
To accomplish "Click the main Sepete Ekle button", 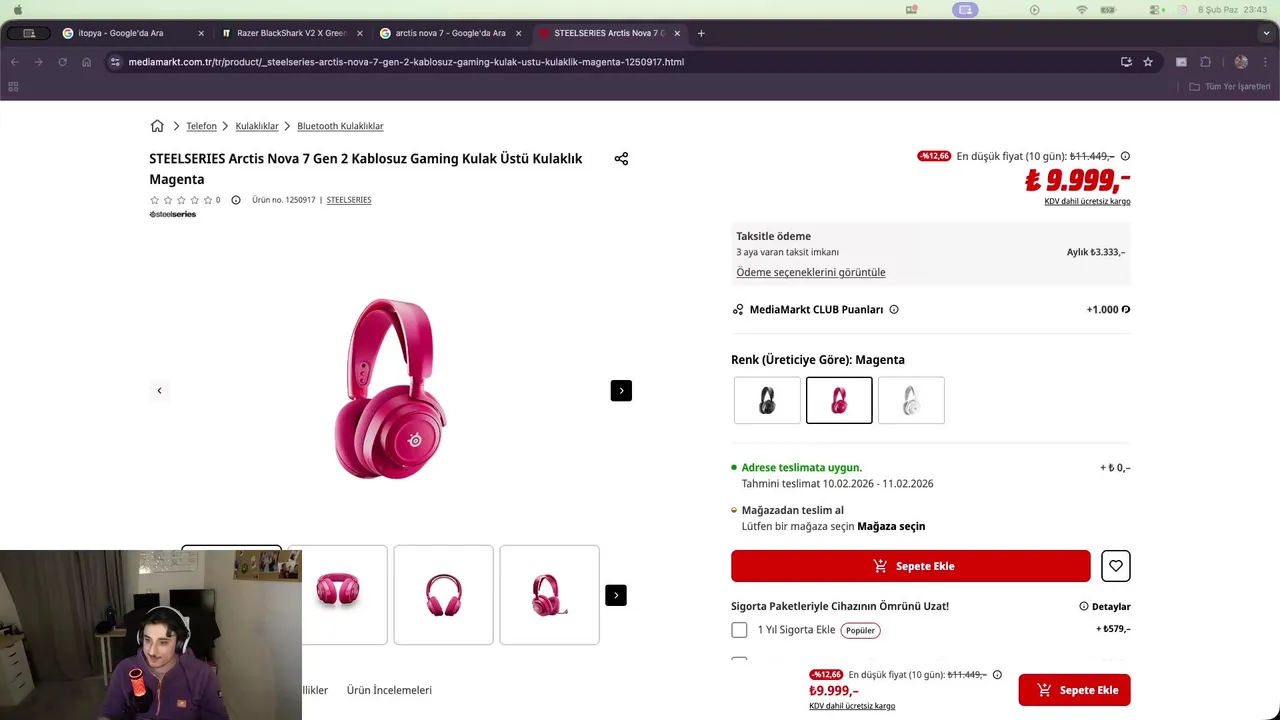I will (x=910, y=566).
